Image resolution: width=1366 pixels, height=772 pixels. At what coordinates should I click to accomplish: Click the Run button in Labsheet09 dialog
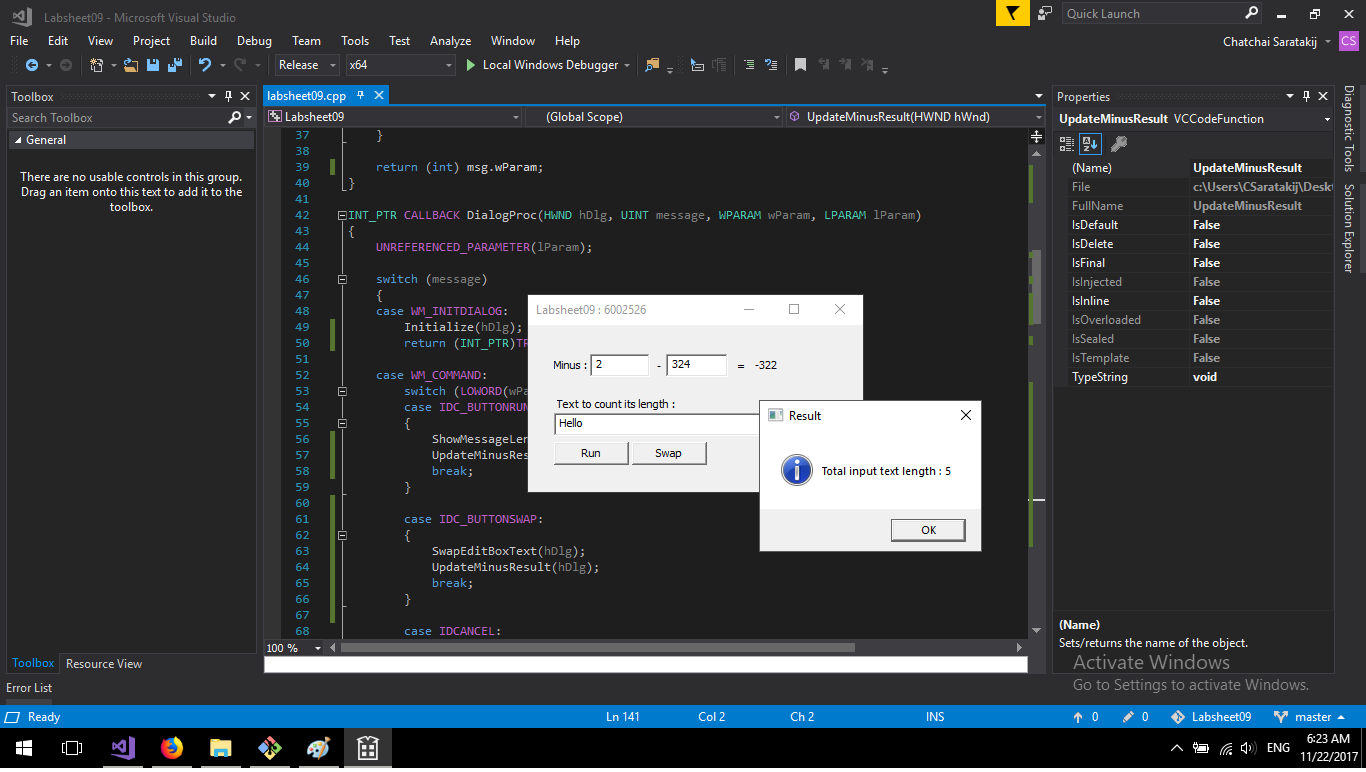pos(591,453)
